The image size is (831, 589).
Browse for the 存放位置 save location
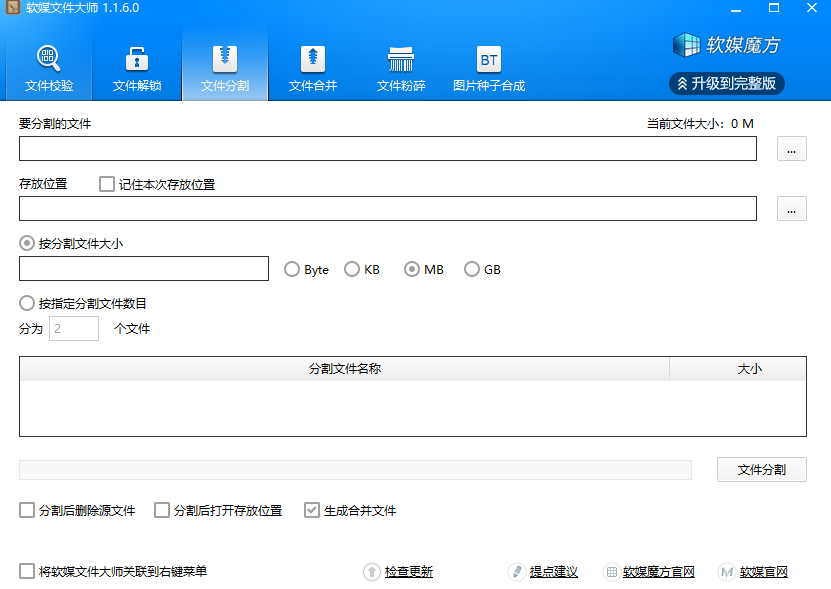click(x=791, y=209)
